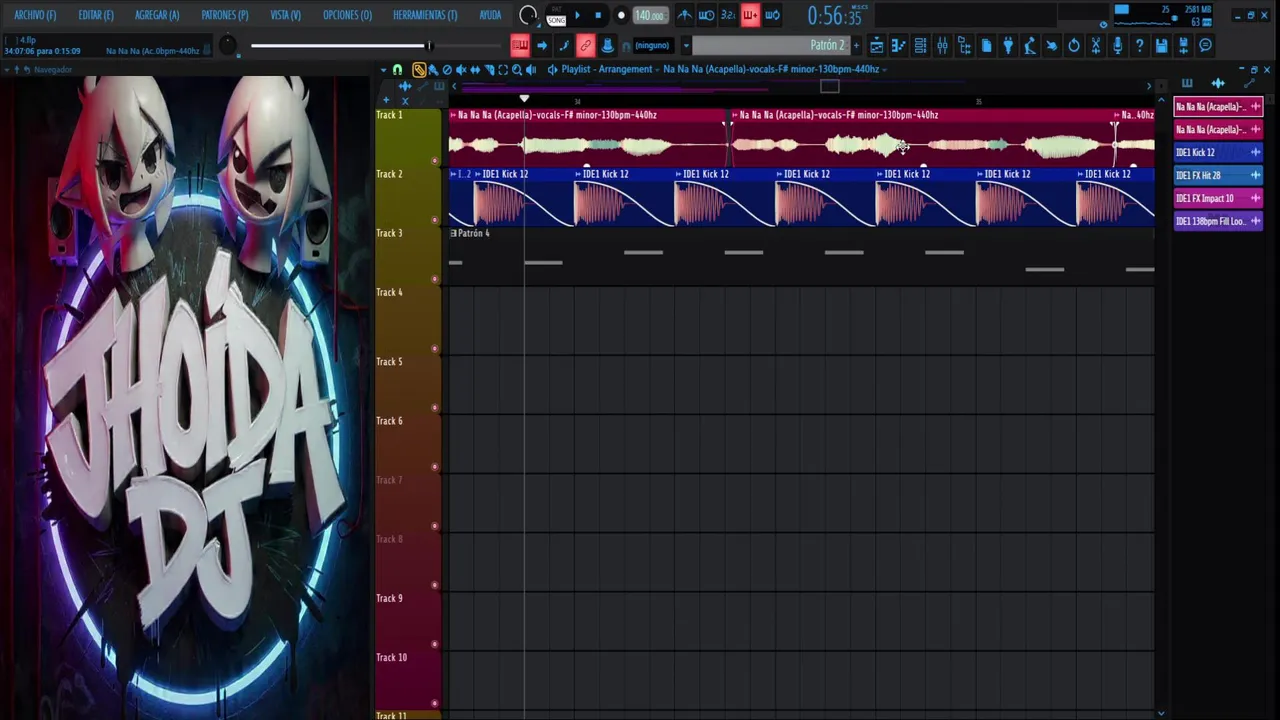Toggle the metronome icon
1280x720 pixels.
tap(684, 15)
